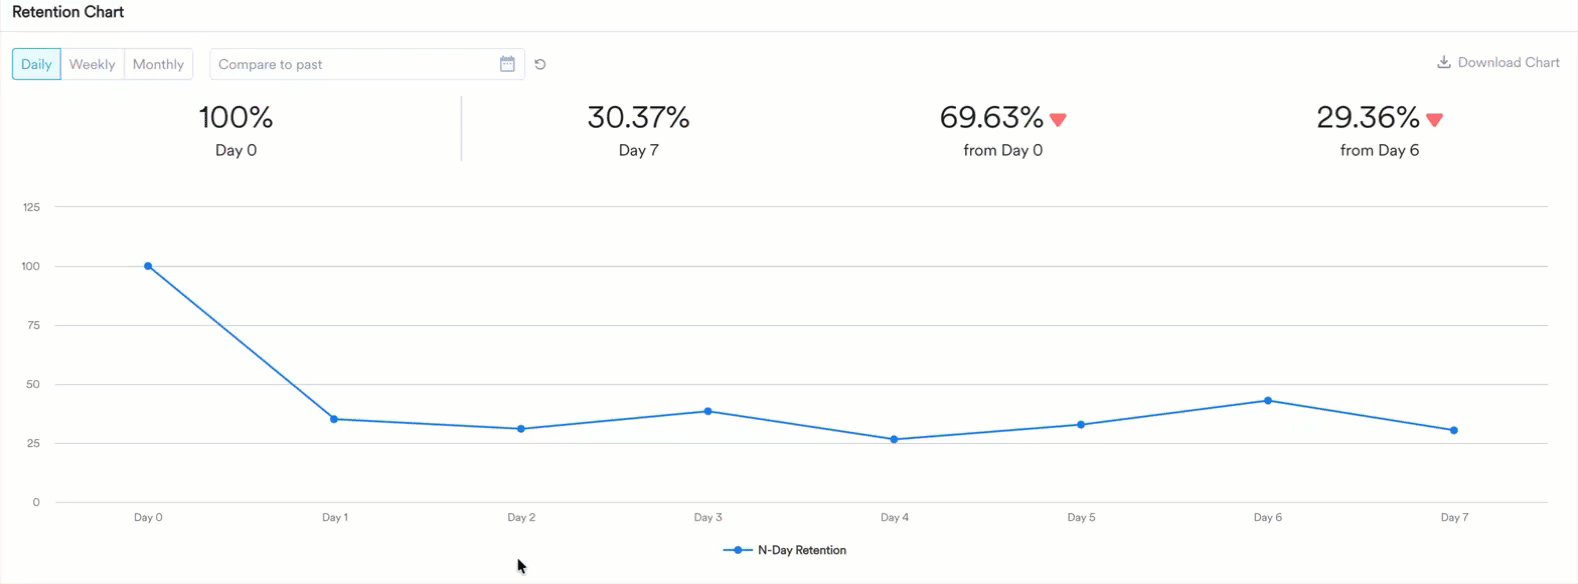Click red down arrow beside 29.36%
This screenshot has height=584, width=1578.
point(1434,120)
